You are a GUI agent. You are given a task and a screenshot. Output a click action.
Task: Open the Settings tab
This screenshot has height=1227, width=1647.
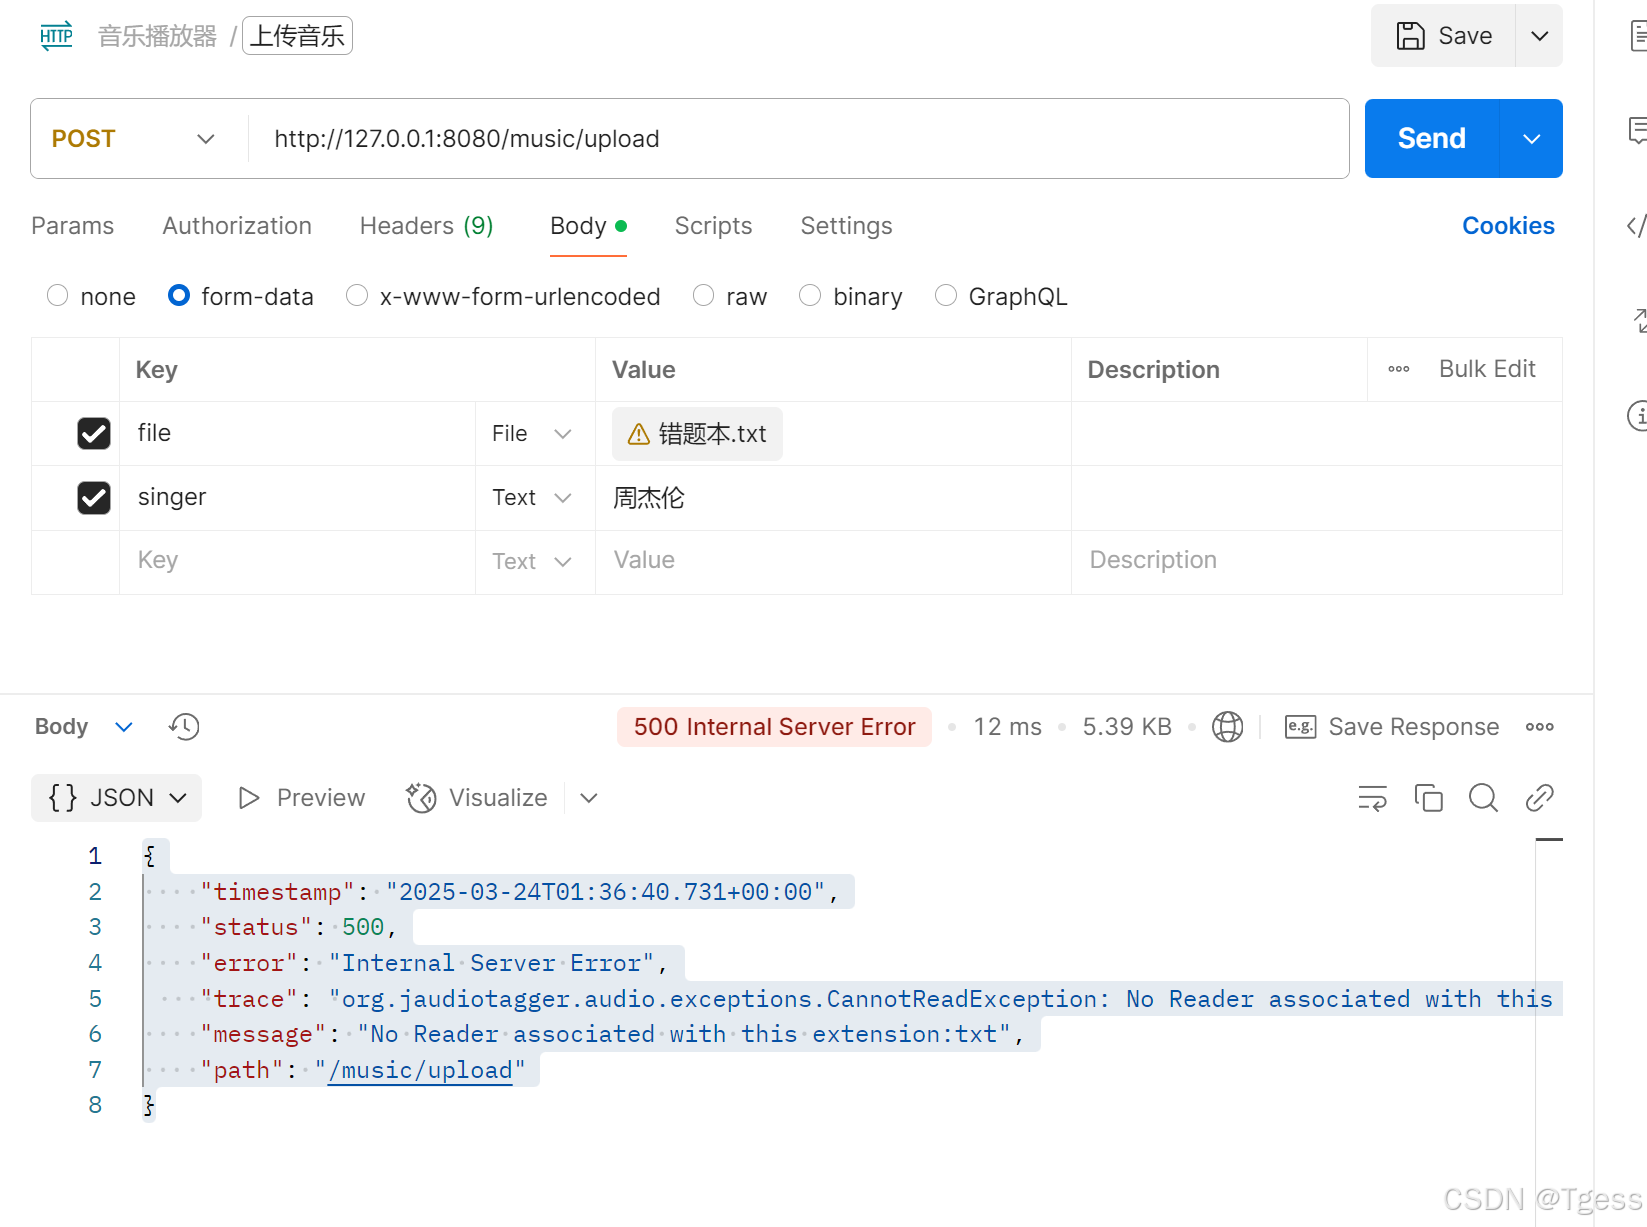(x=845, y=226)
